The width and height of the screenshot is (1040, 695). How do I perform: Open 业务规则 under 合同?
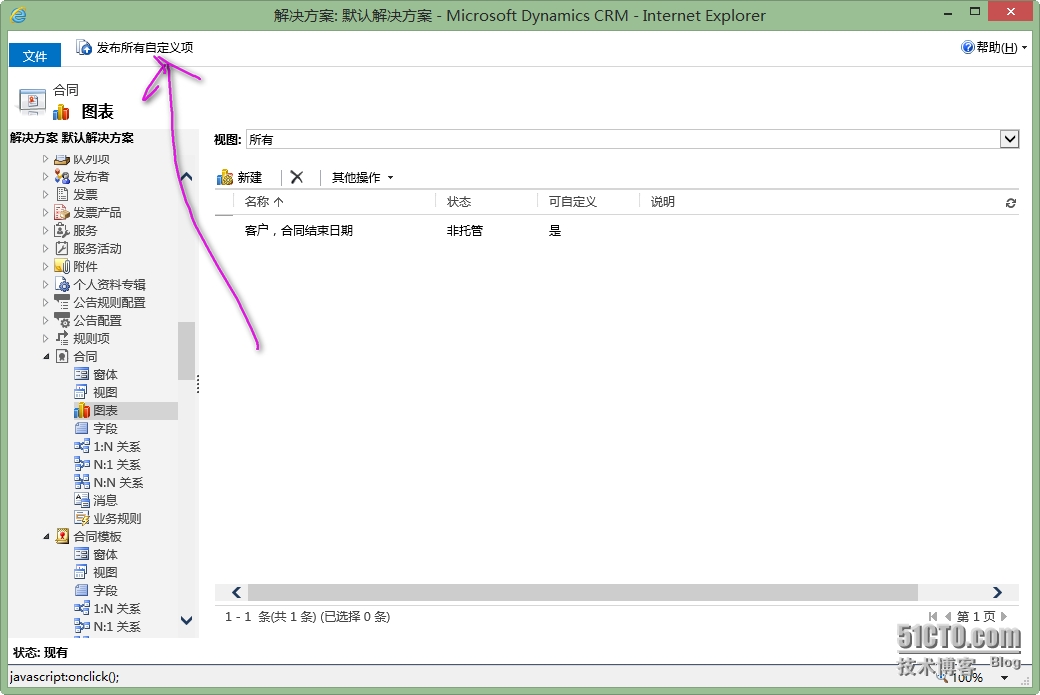pyautogui.click(x=108, y=518)
